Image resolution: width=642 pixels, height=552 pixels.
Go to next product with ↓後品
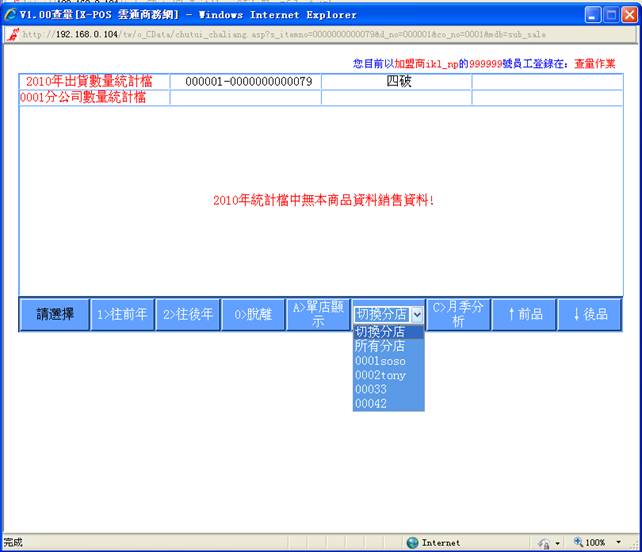coord(589,314)
